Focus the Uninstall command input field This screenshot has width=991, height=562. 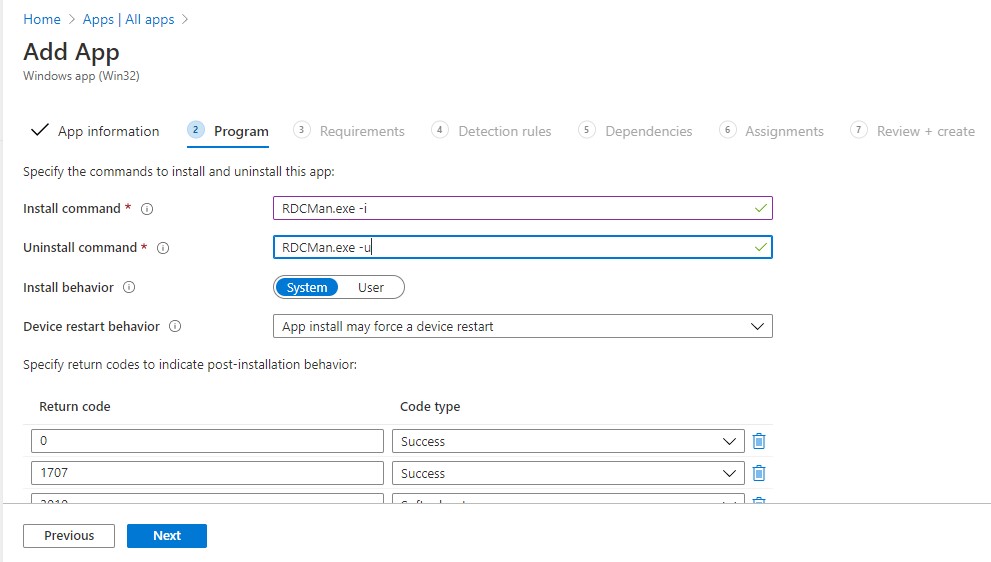[x=523, y=247]
